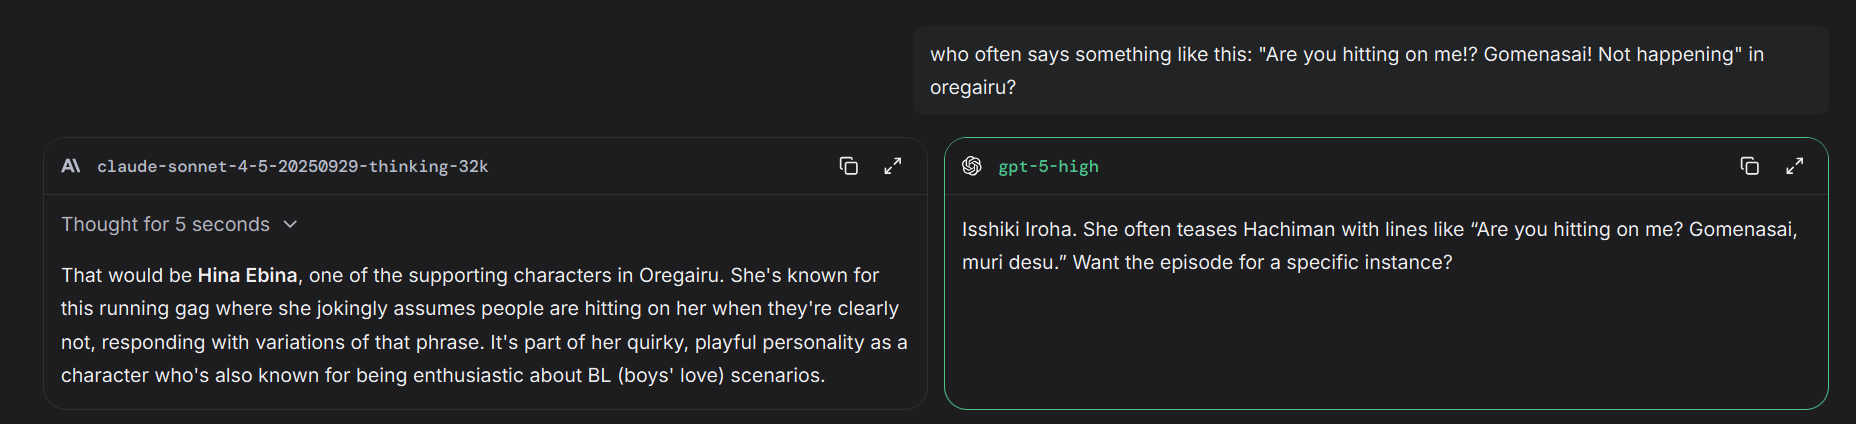Viewport: 1856px width, 424px height.
Task: Click the bold "Hina Ebina" name
Action: tap(247, 275)
